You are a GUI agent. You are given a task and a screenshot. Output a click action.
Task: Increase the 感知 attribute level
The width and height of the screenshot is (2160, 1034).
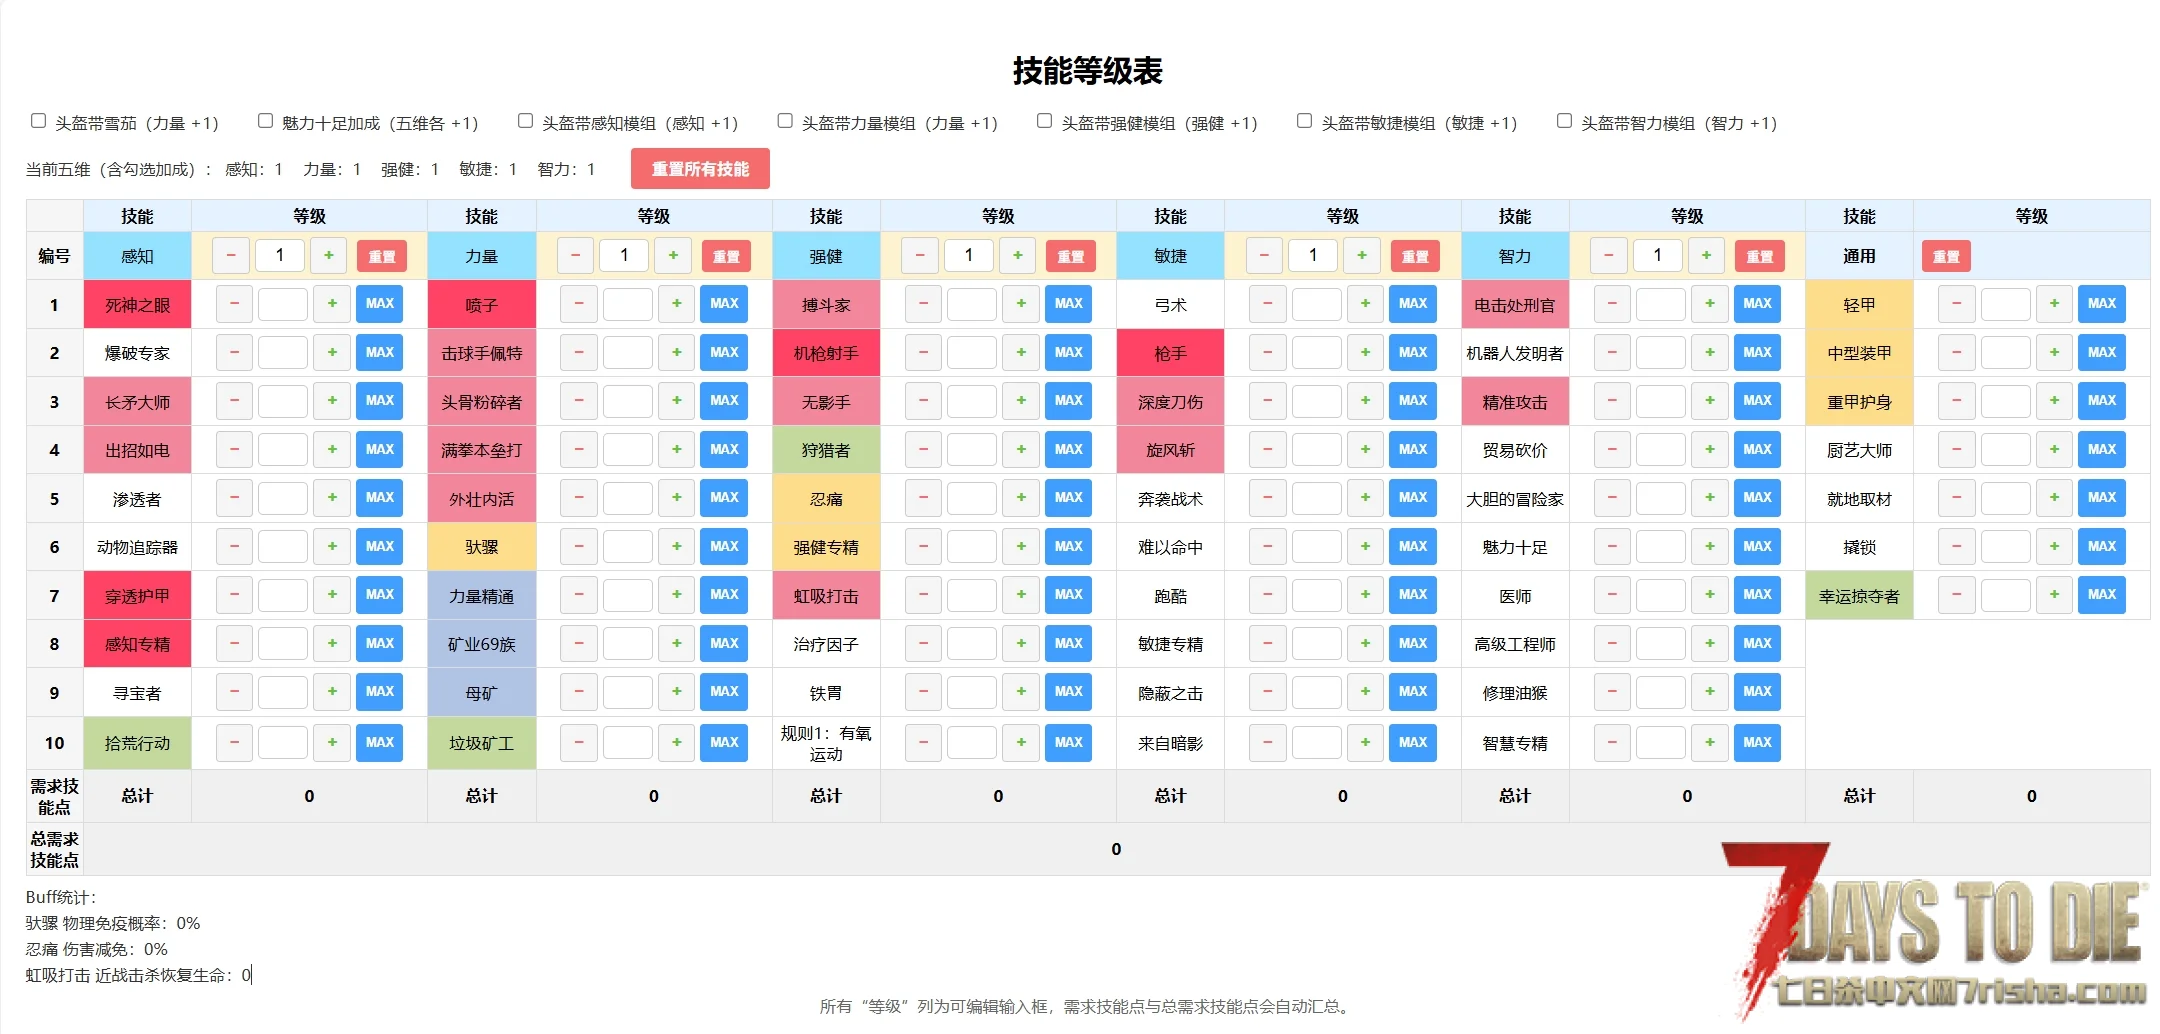coord(328,256)
